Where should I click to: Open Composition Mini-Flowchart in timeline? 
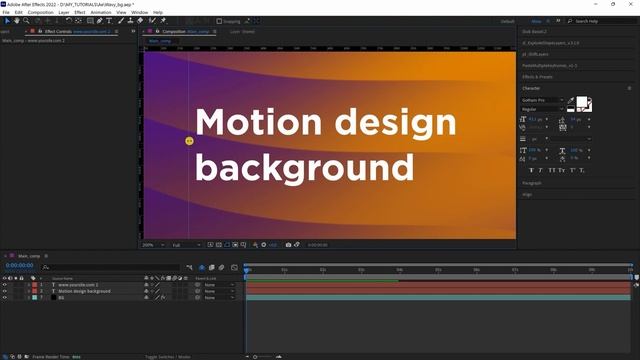[189, 268]
